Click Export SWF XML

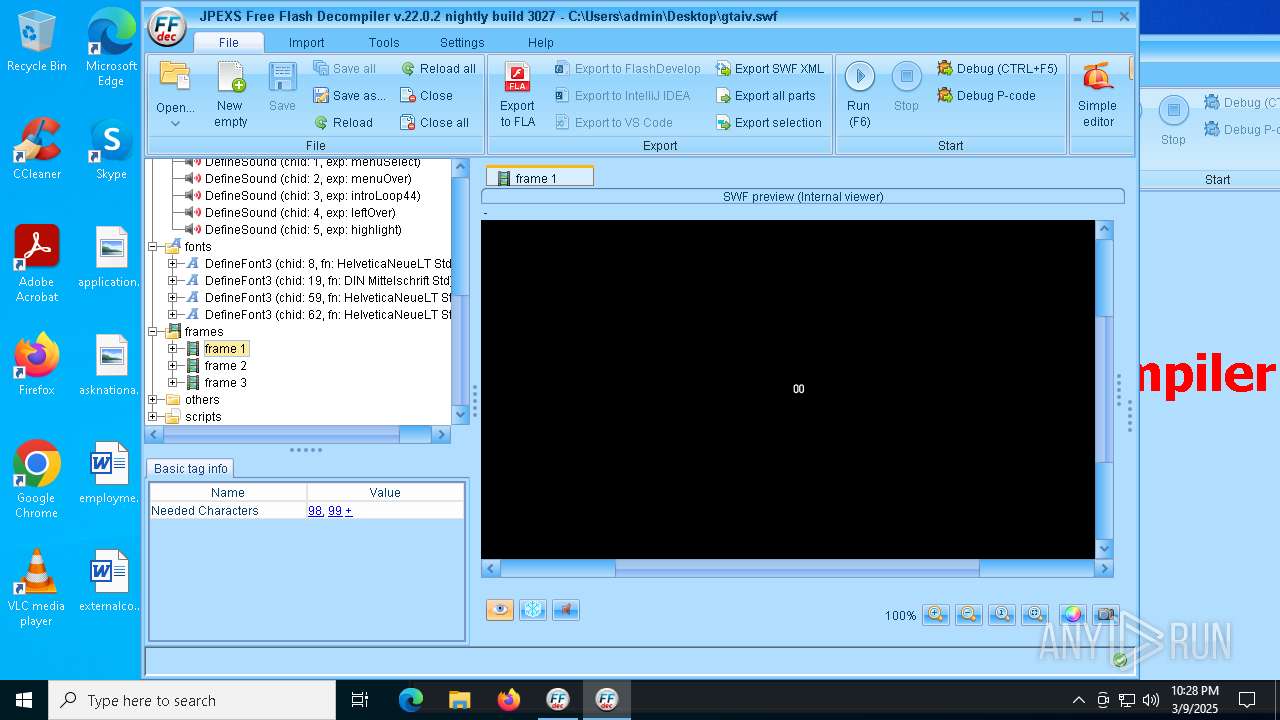pos(769,69)
